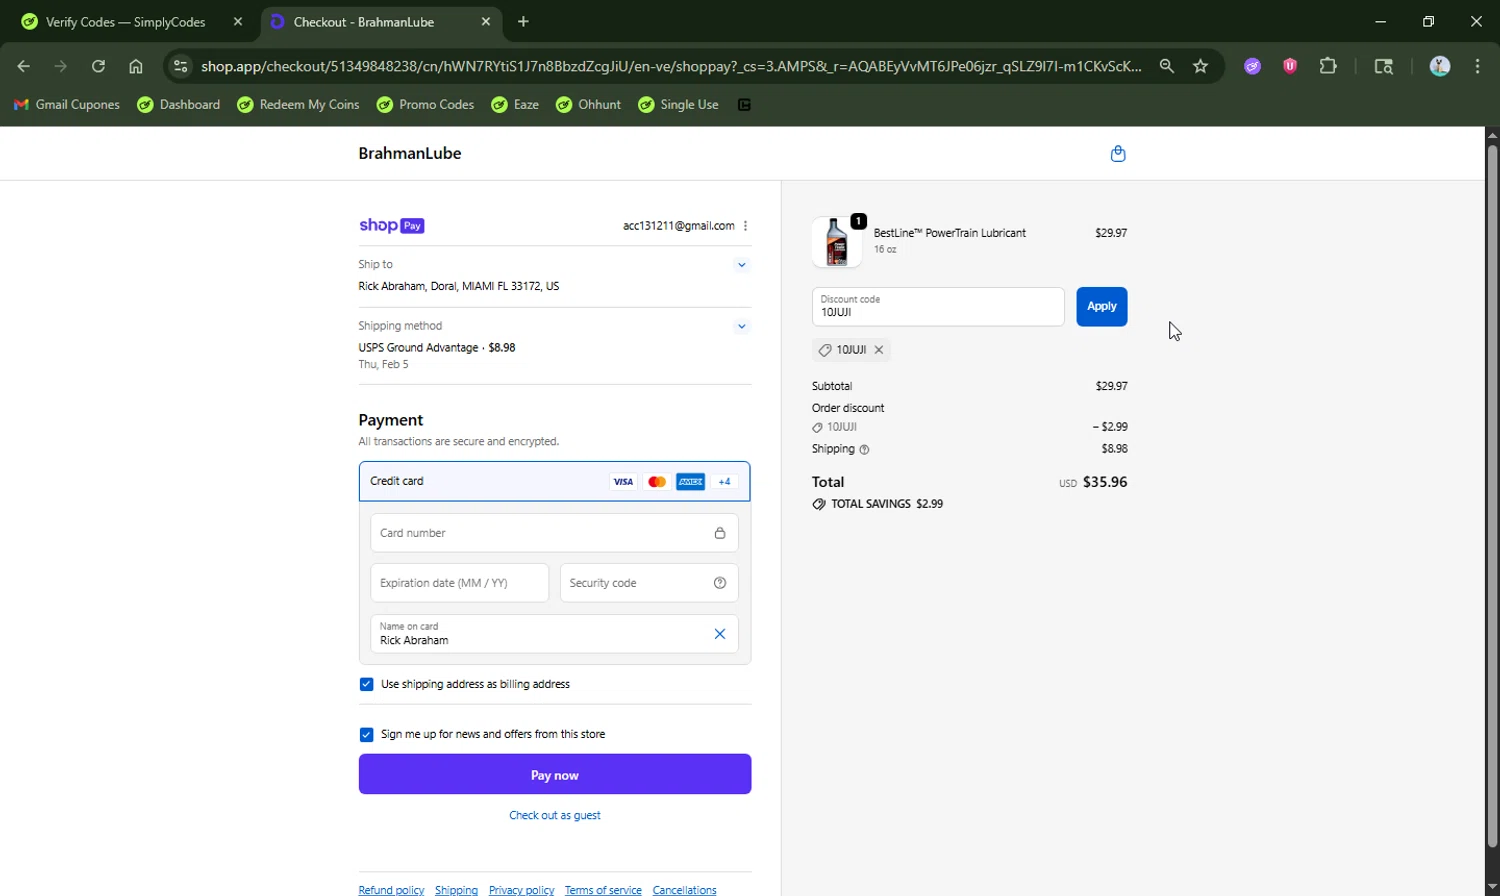Focus the Discount code input field

[x=938, y=307]
